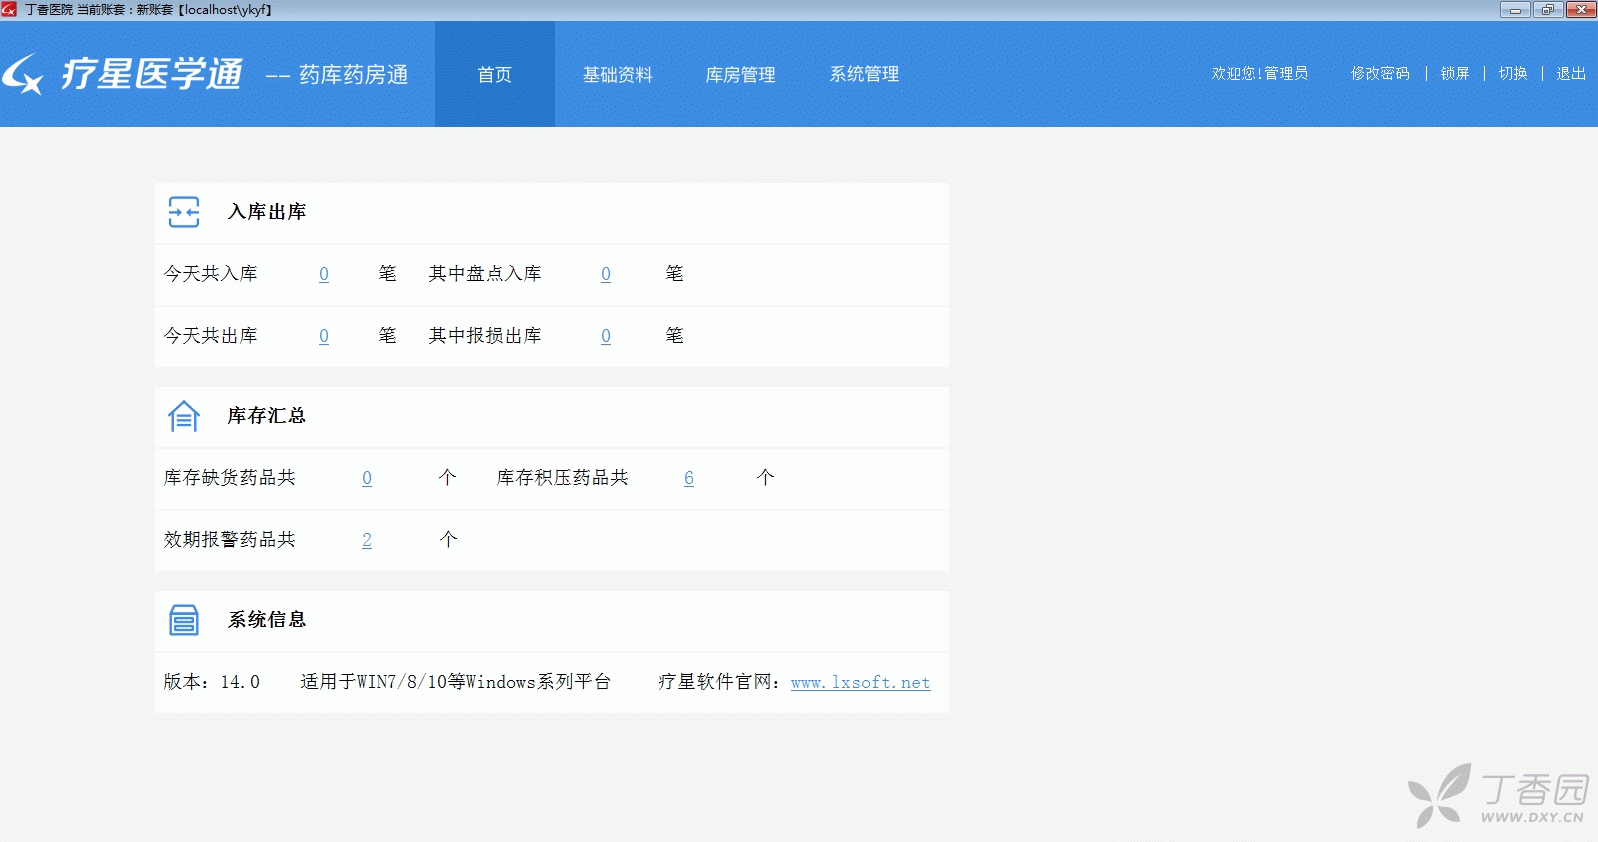The image size is (1598, 842).
Task: Open the 其中报损出库 count link
Action: click(x=606, y=336)
